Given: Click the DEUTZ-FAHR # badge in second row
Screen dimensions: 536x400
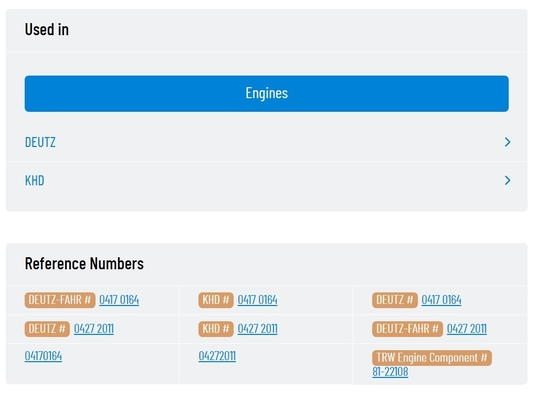Looking at the screenshot, I should (407, 329).
